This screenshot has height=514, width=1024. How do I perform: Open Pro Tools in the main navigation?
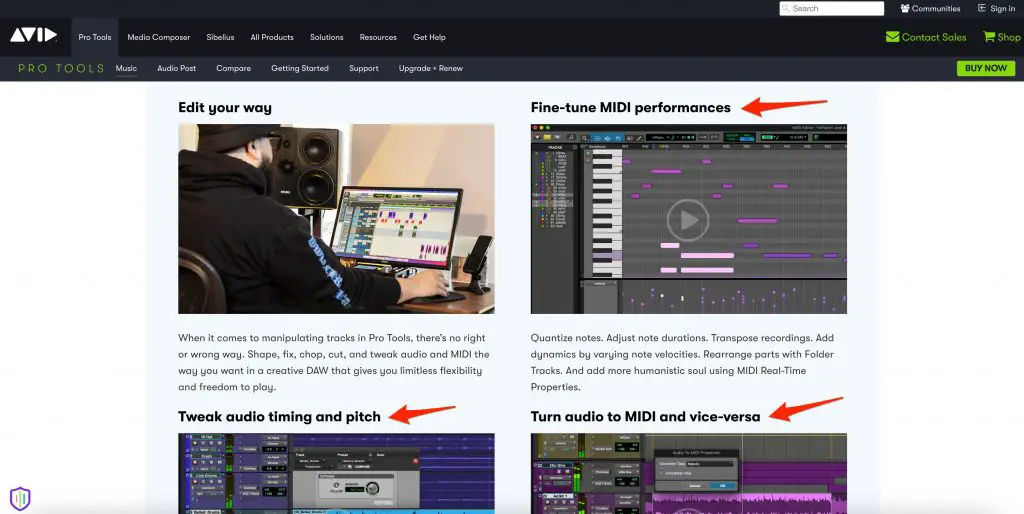95,37
